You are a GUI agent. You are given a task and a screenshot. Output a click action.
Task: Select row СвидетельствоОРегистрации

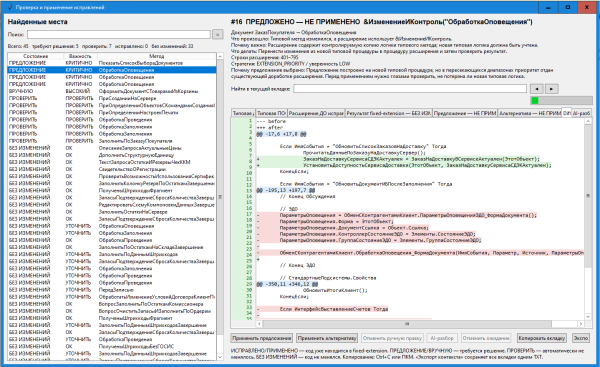112,169
